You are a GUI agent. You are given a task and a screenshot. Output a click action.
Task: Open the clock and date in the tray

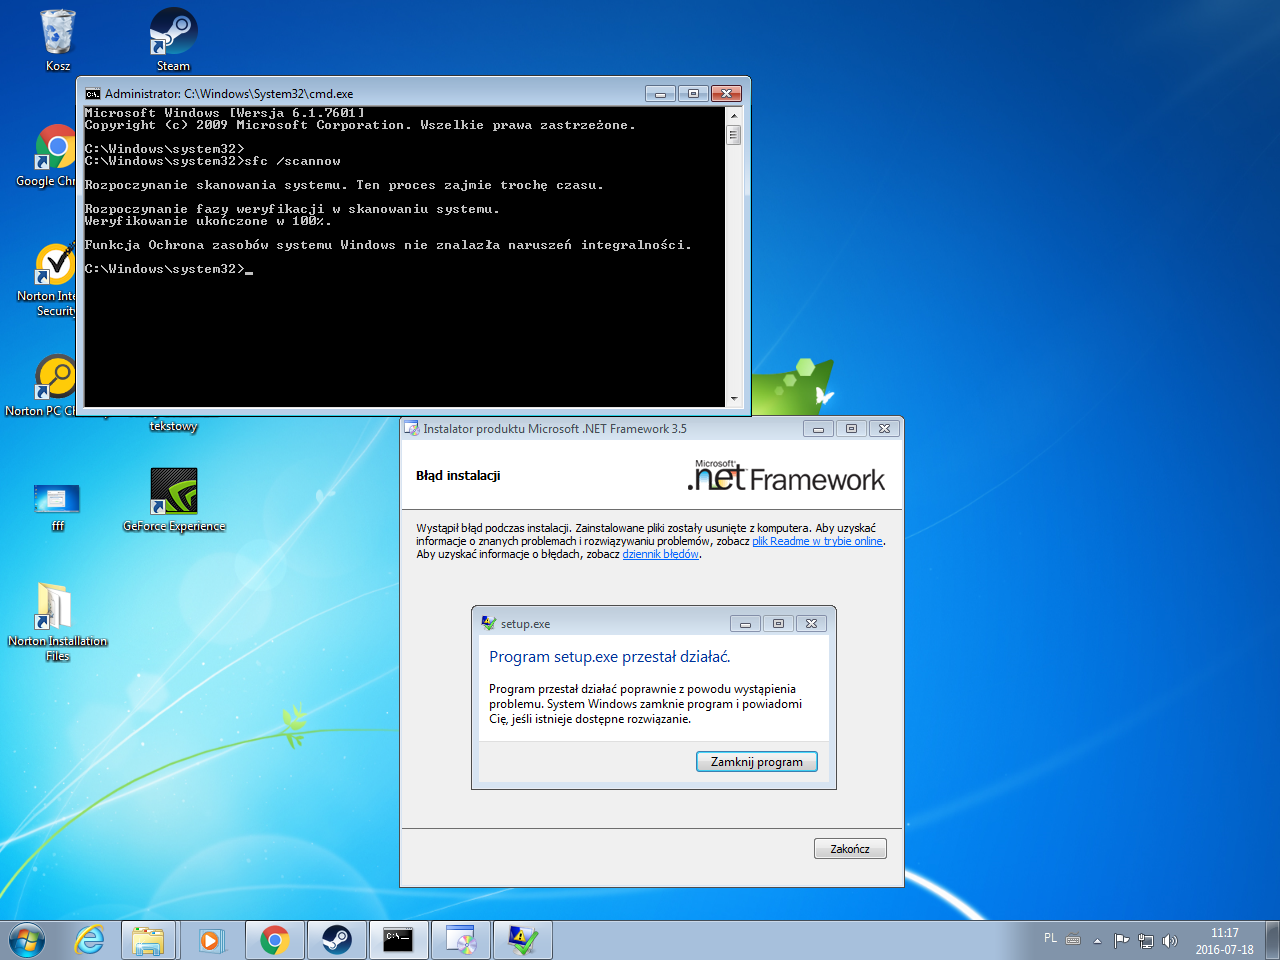point(1225,941)
